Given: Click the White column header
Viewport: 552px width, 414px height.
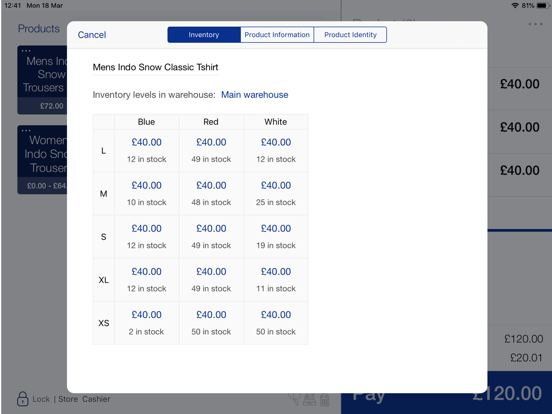Looking at the screenshot, I should click(276, 122).
